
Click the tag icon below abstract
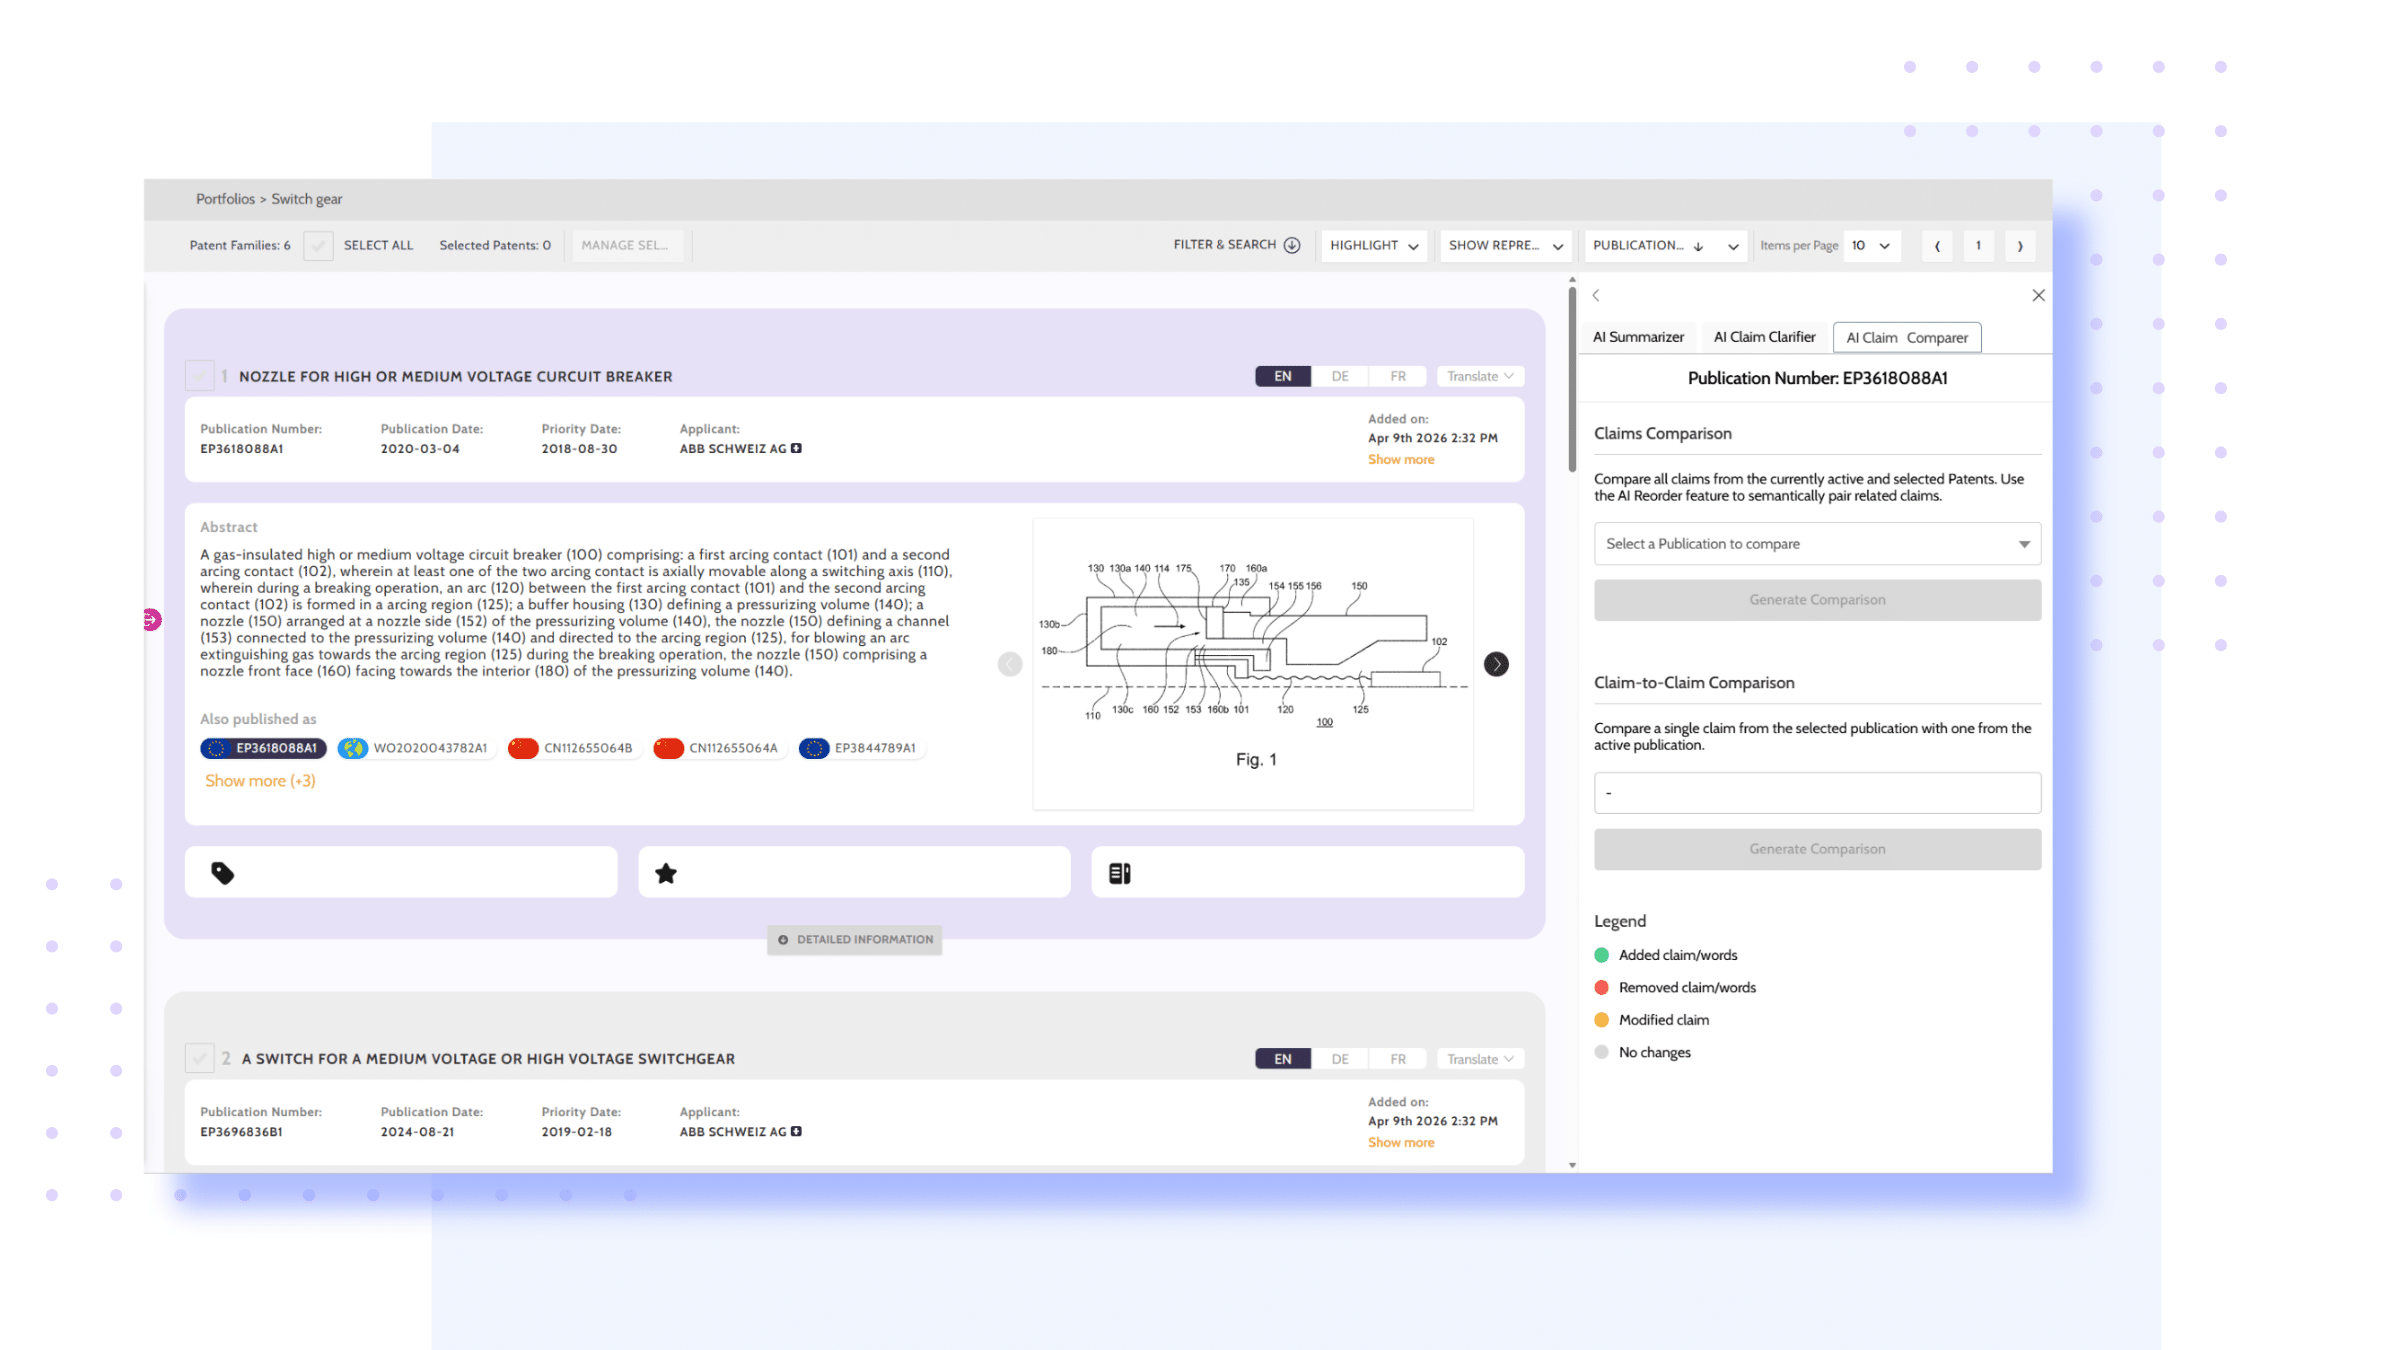222,873
